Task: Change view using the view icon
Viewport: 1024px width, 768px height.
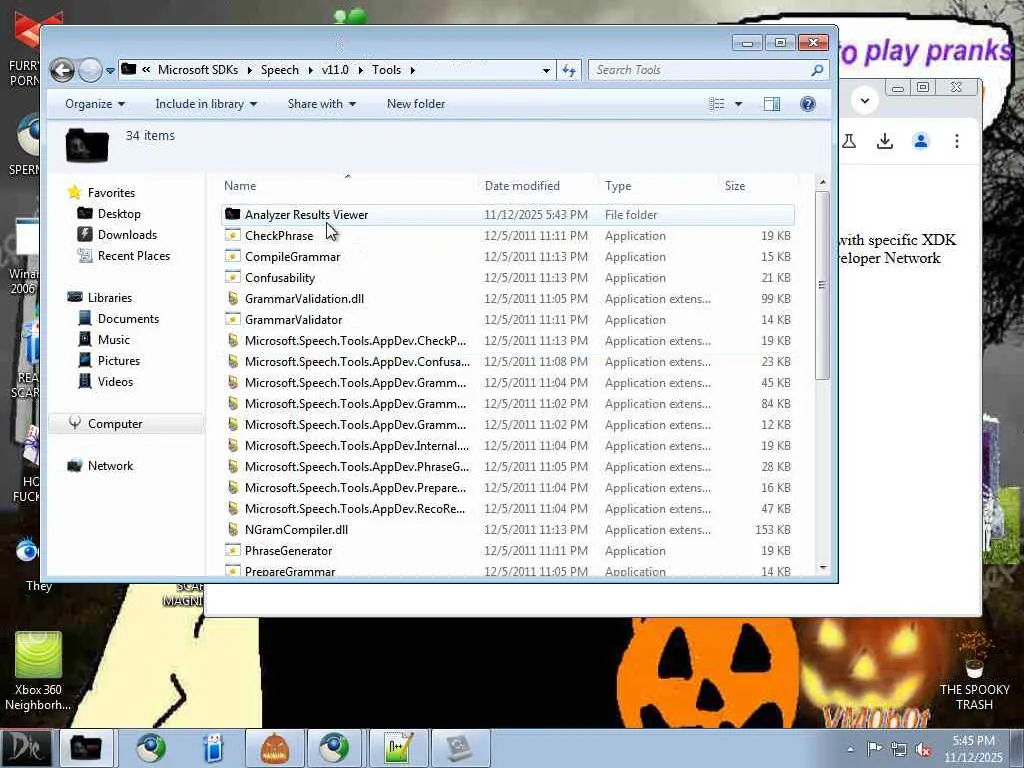Action: 716,104
